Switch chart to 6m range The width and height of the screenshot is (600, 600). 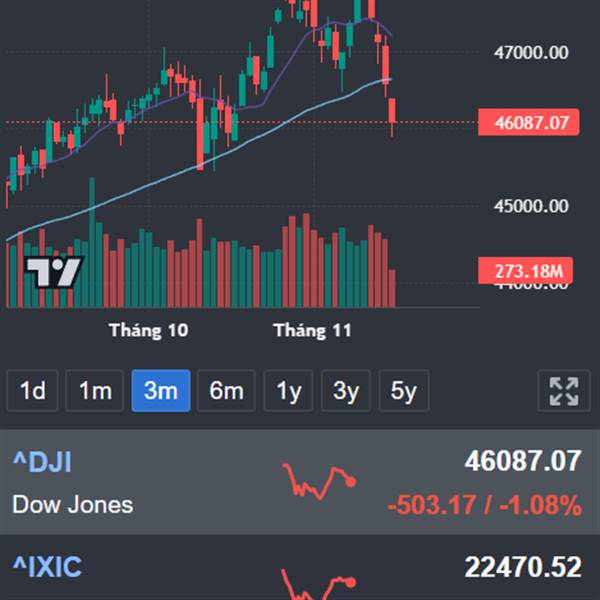coord(226,391)
